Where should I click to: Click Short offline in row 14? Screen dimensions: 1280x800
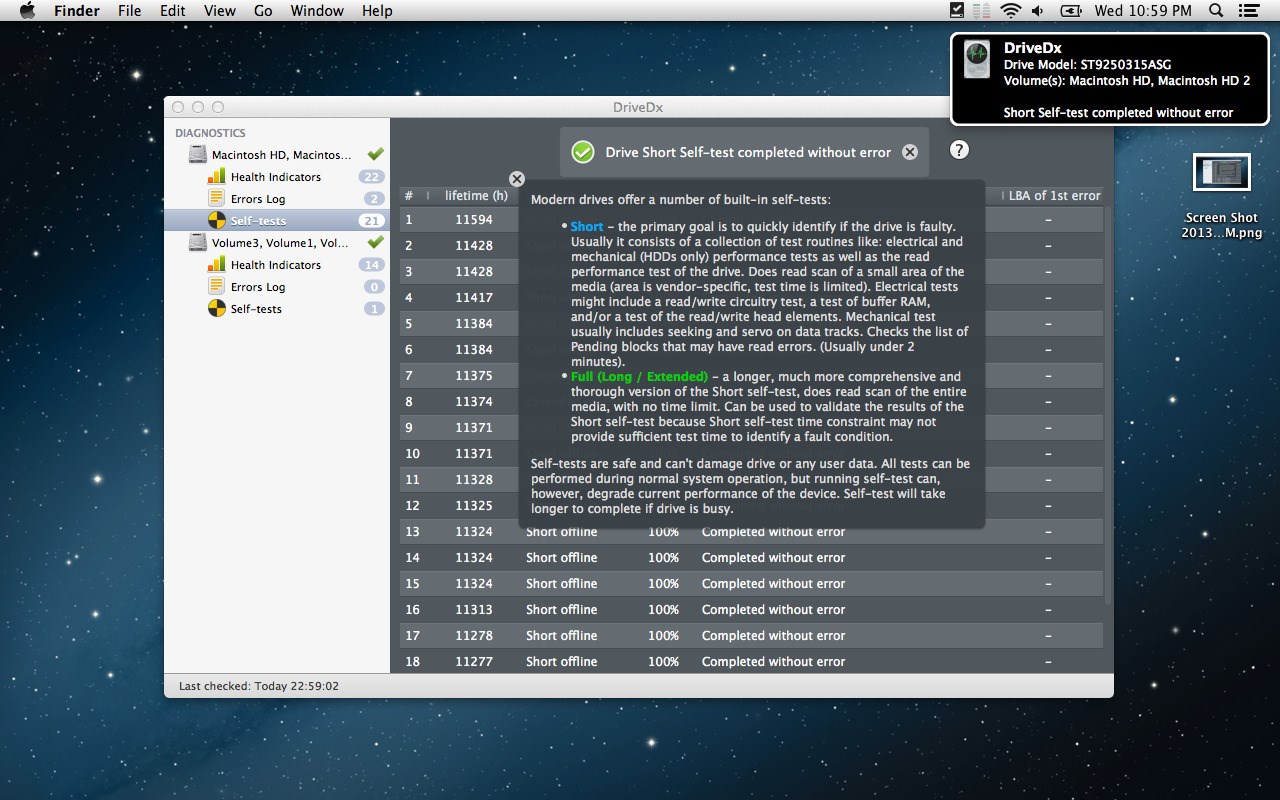(561, 558)
